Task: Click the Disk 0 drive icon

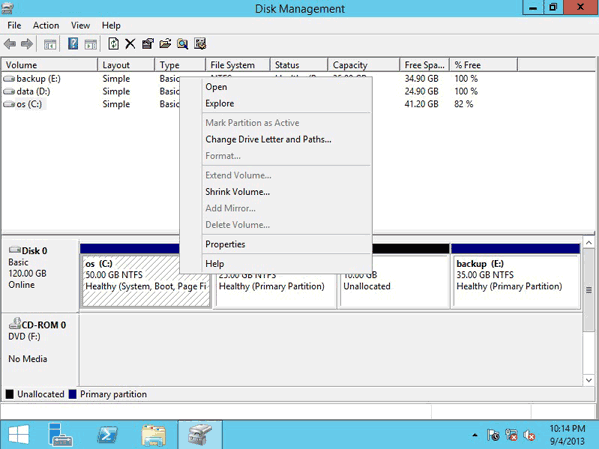Action: (x=15, y=250)
